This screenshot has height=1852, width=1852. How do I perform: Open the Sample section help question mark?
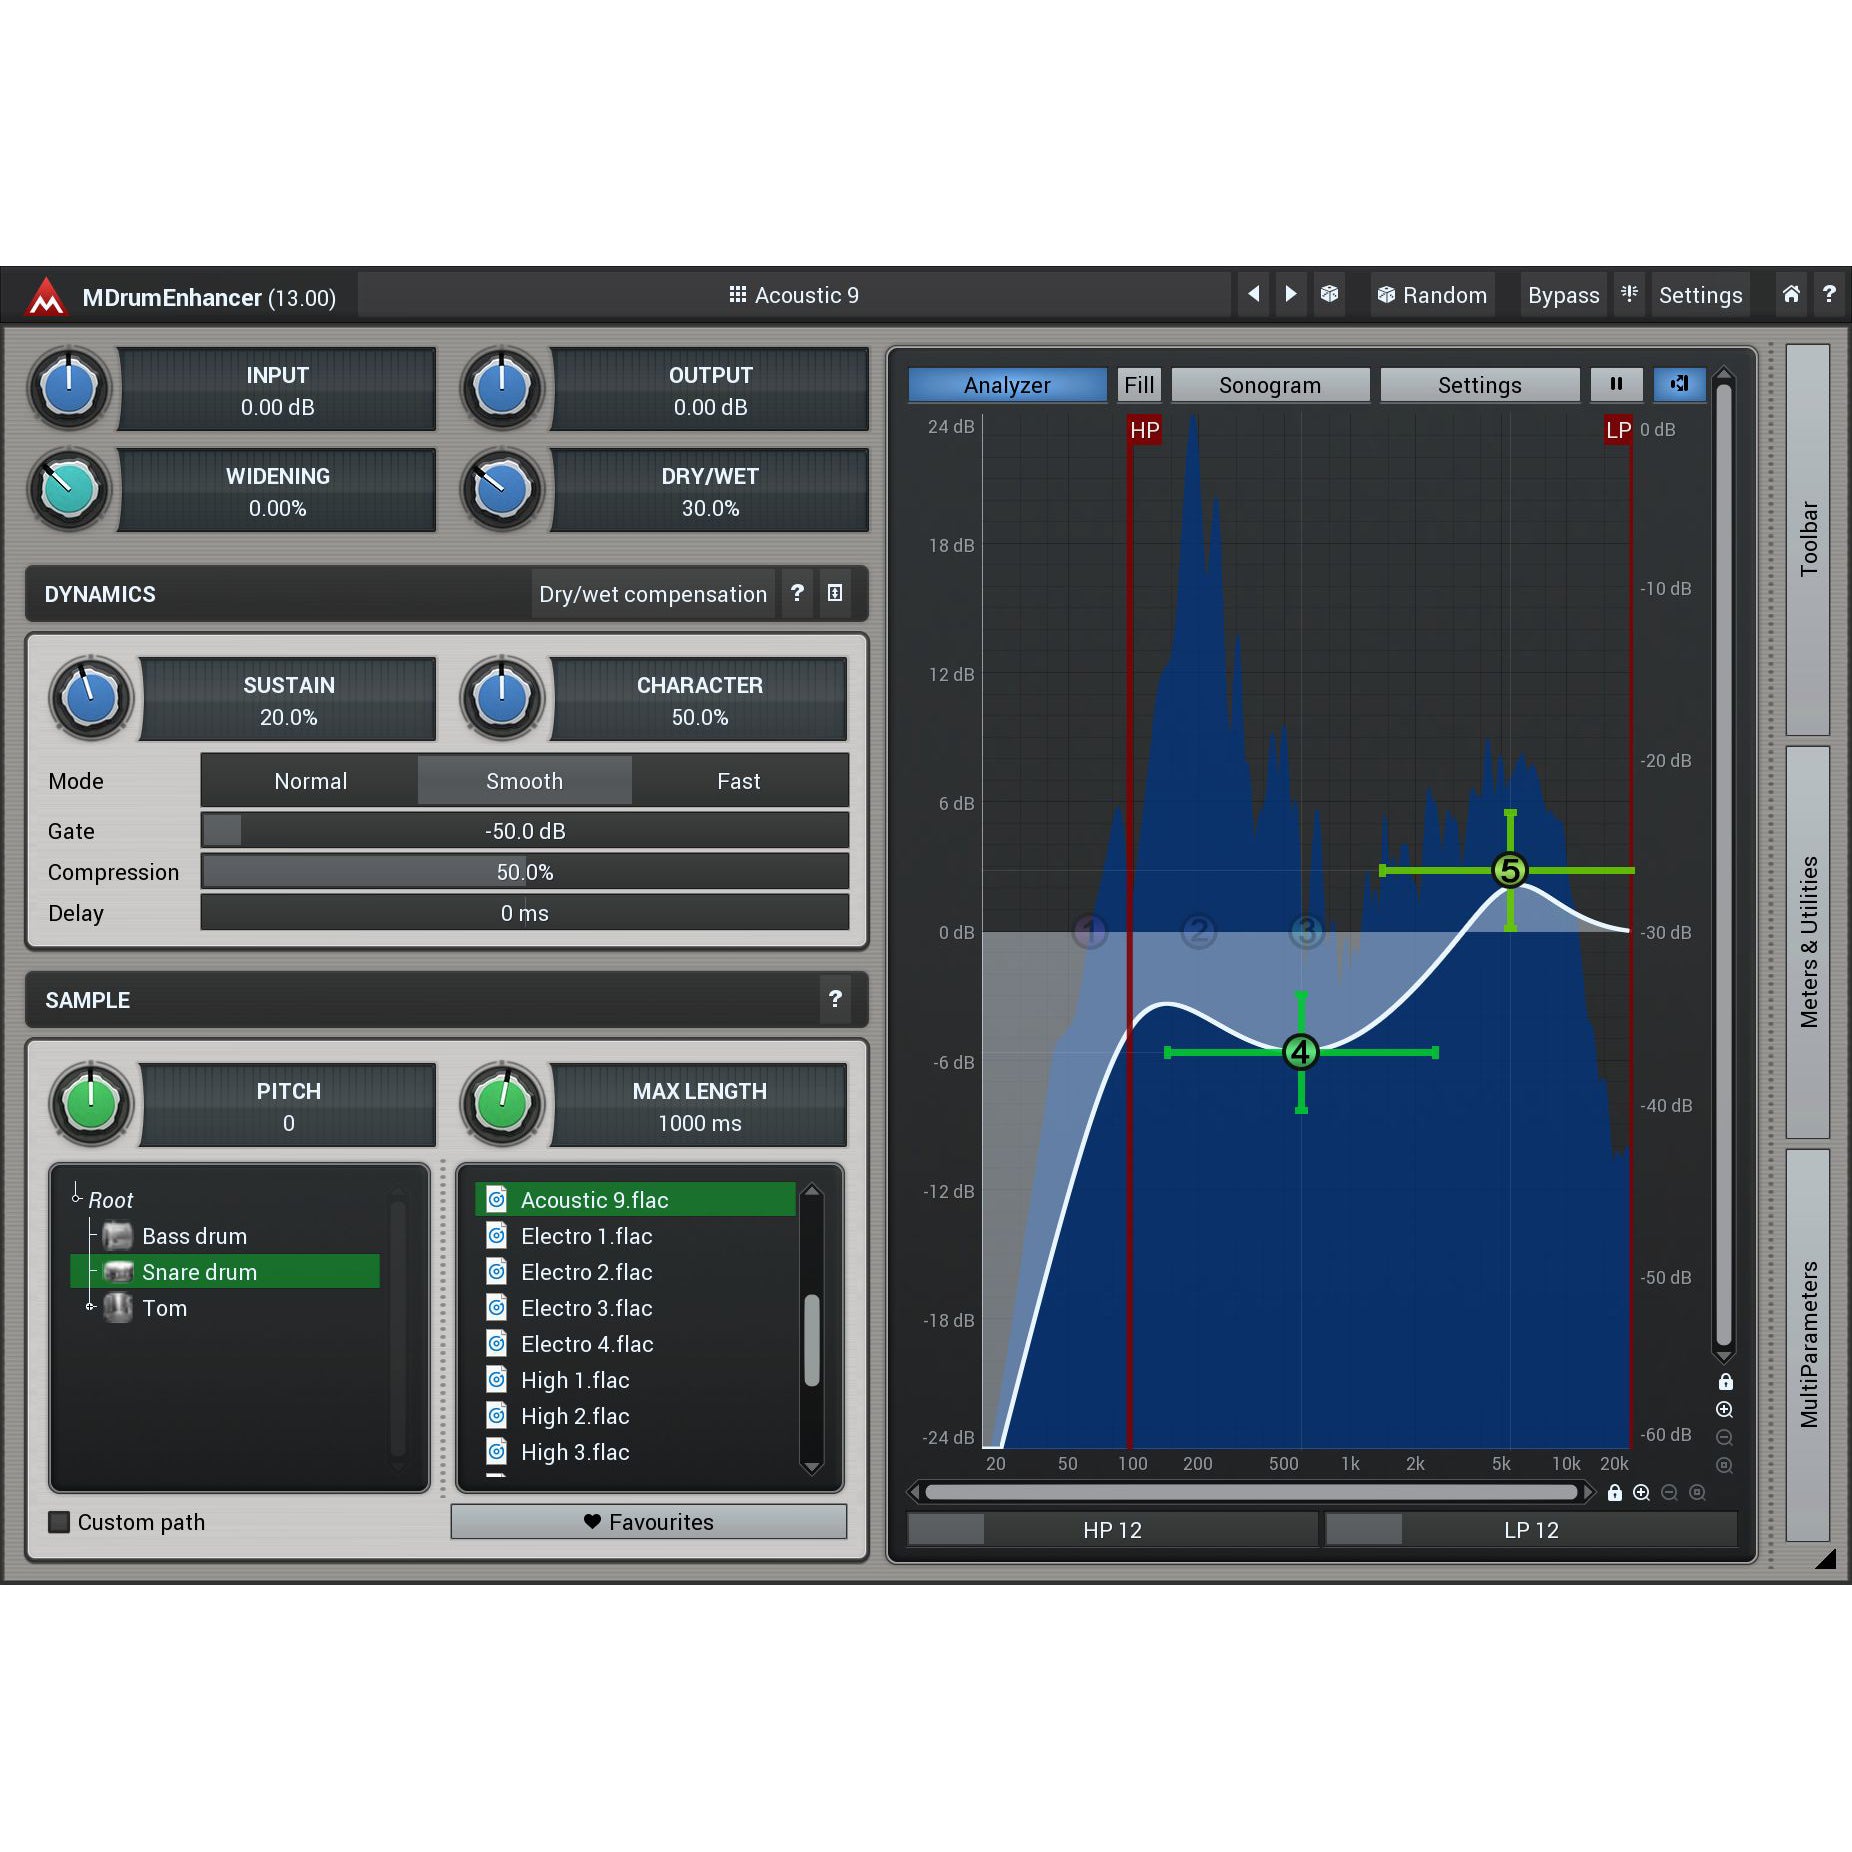[835, 999]
